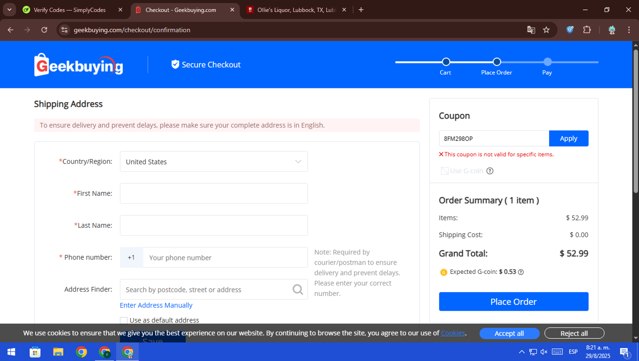Click the browser forward arrow
This screenshot has width=639, height=361.
pyautogui.click(x=27, y=30)
